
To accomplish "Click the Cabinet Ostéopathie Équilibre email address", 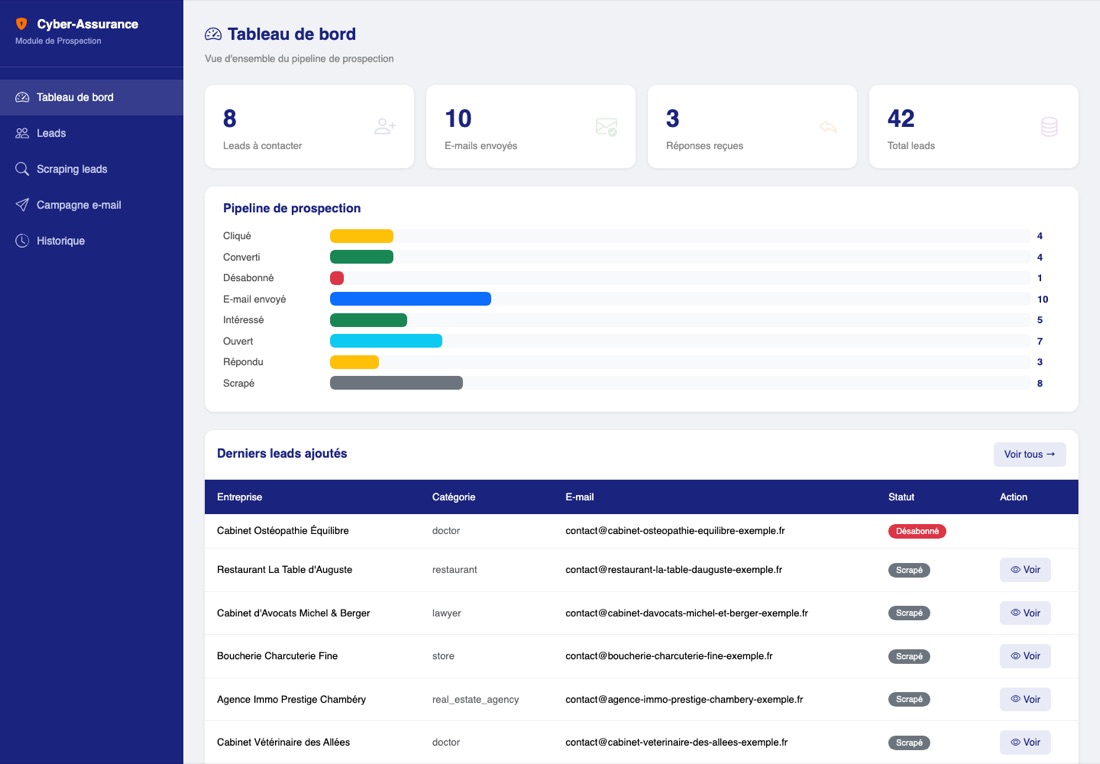I will 675,531.
